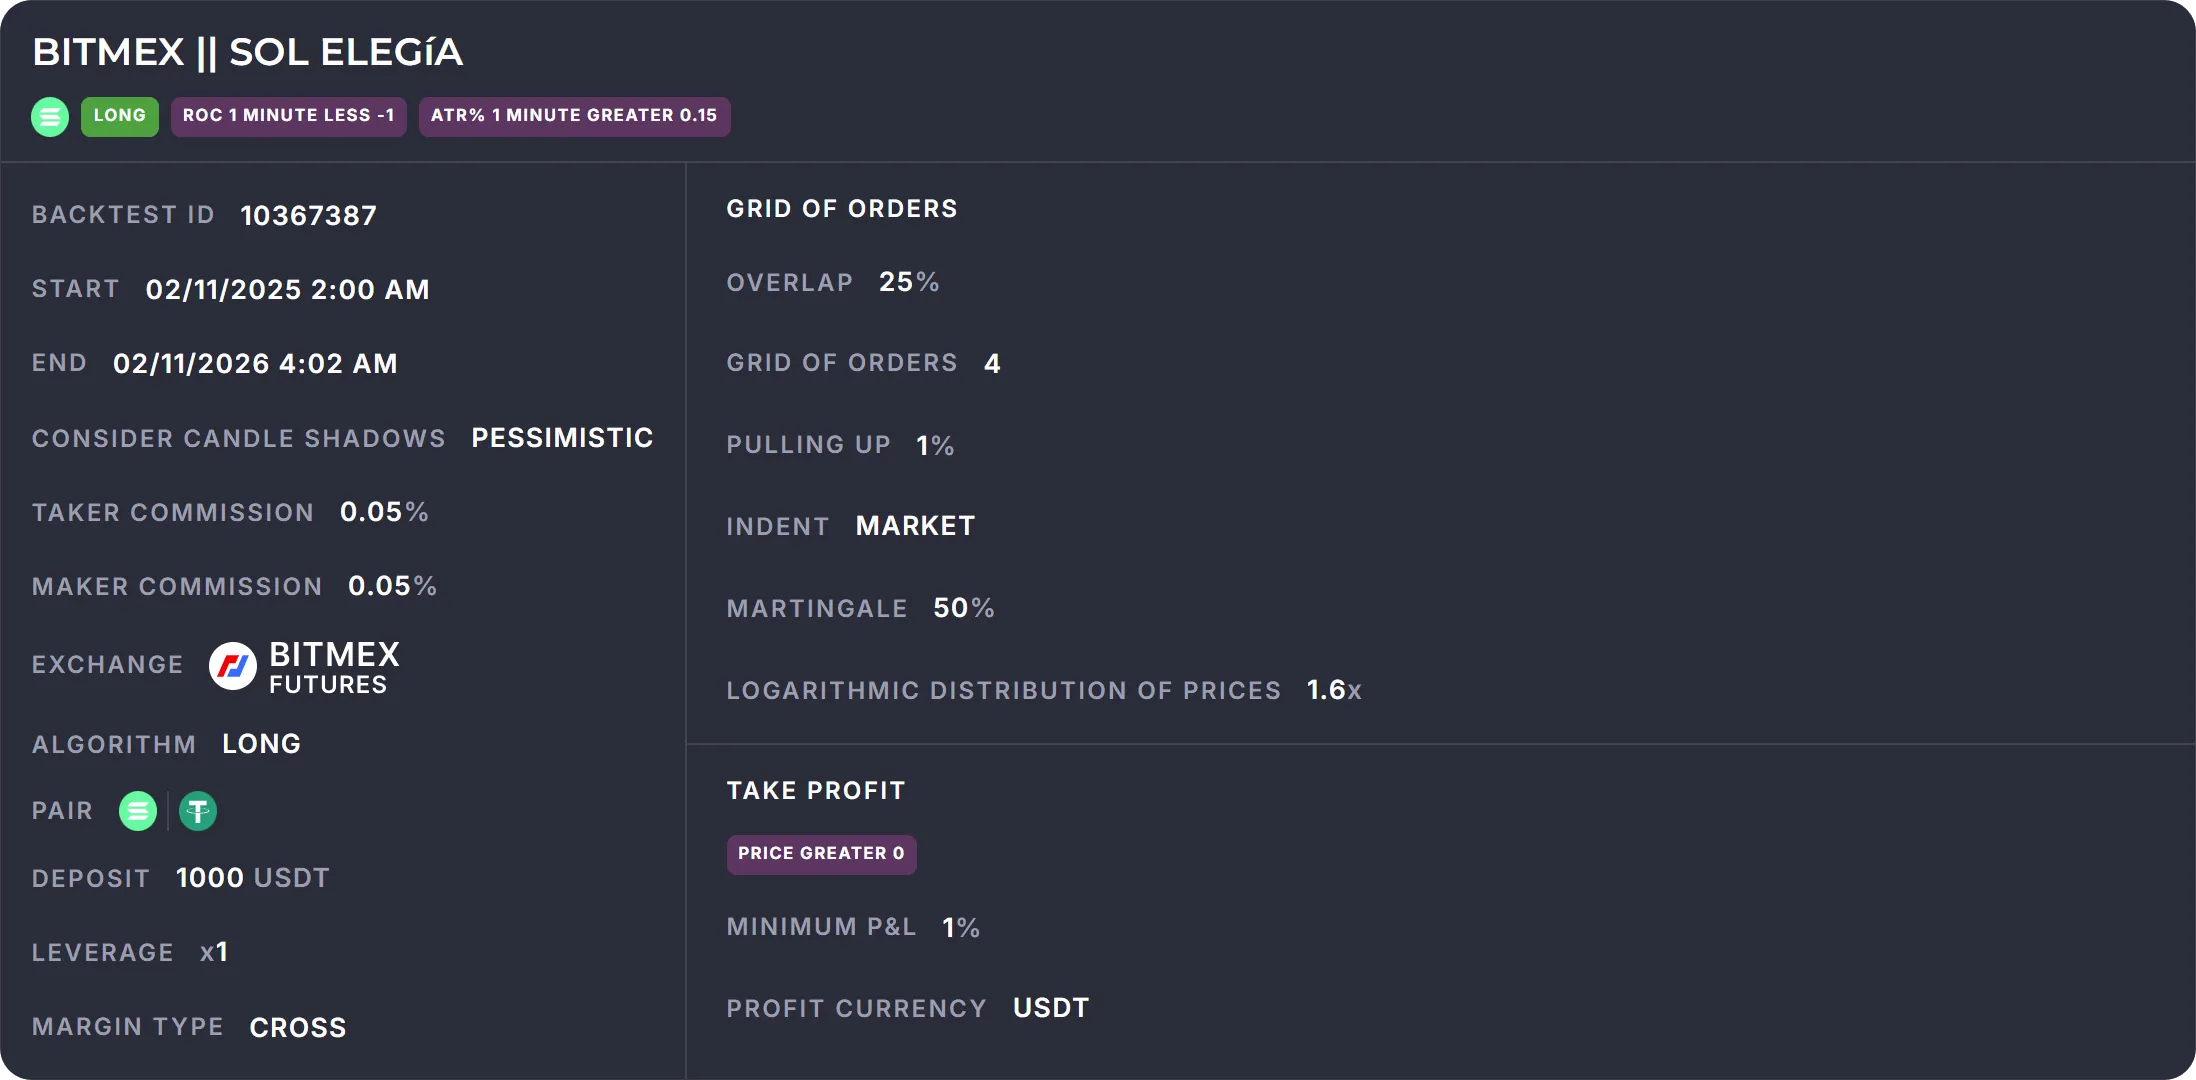Click the PRICE GREATER 0 badge

click(821, 854)
